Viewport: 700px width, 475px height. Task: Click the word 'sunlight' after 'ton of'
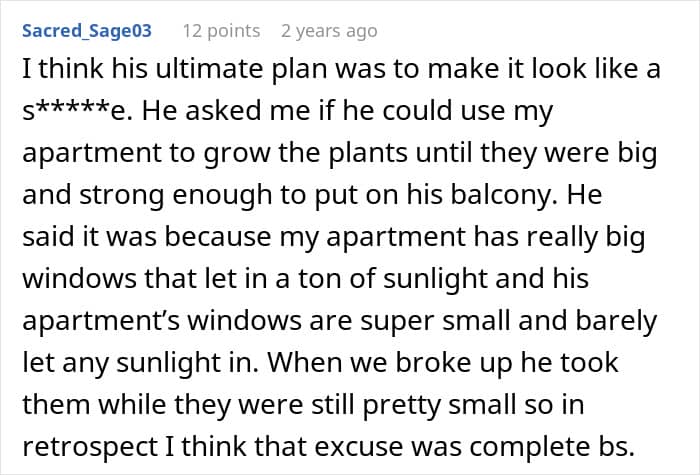[435, 279]
